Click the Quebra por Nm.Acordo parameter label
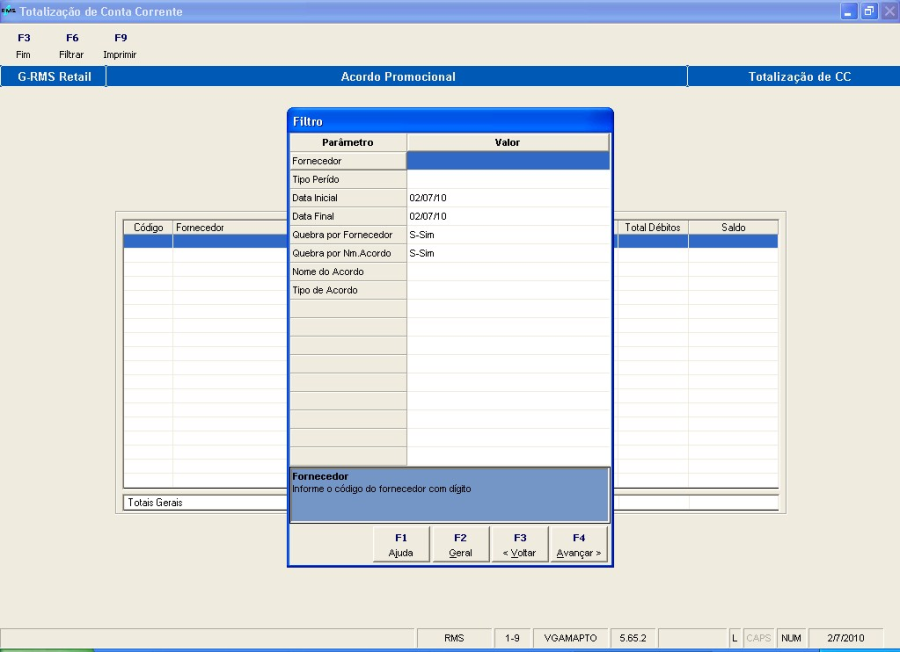This screenshot has width=900, height=652. 348,253
